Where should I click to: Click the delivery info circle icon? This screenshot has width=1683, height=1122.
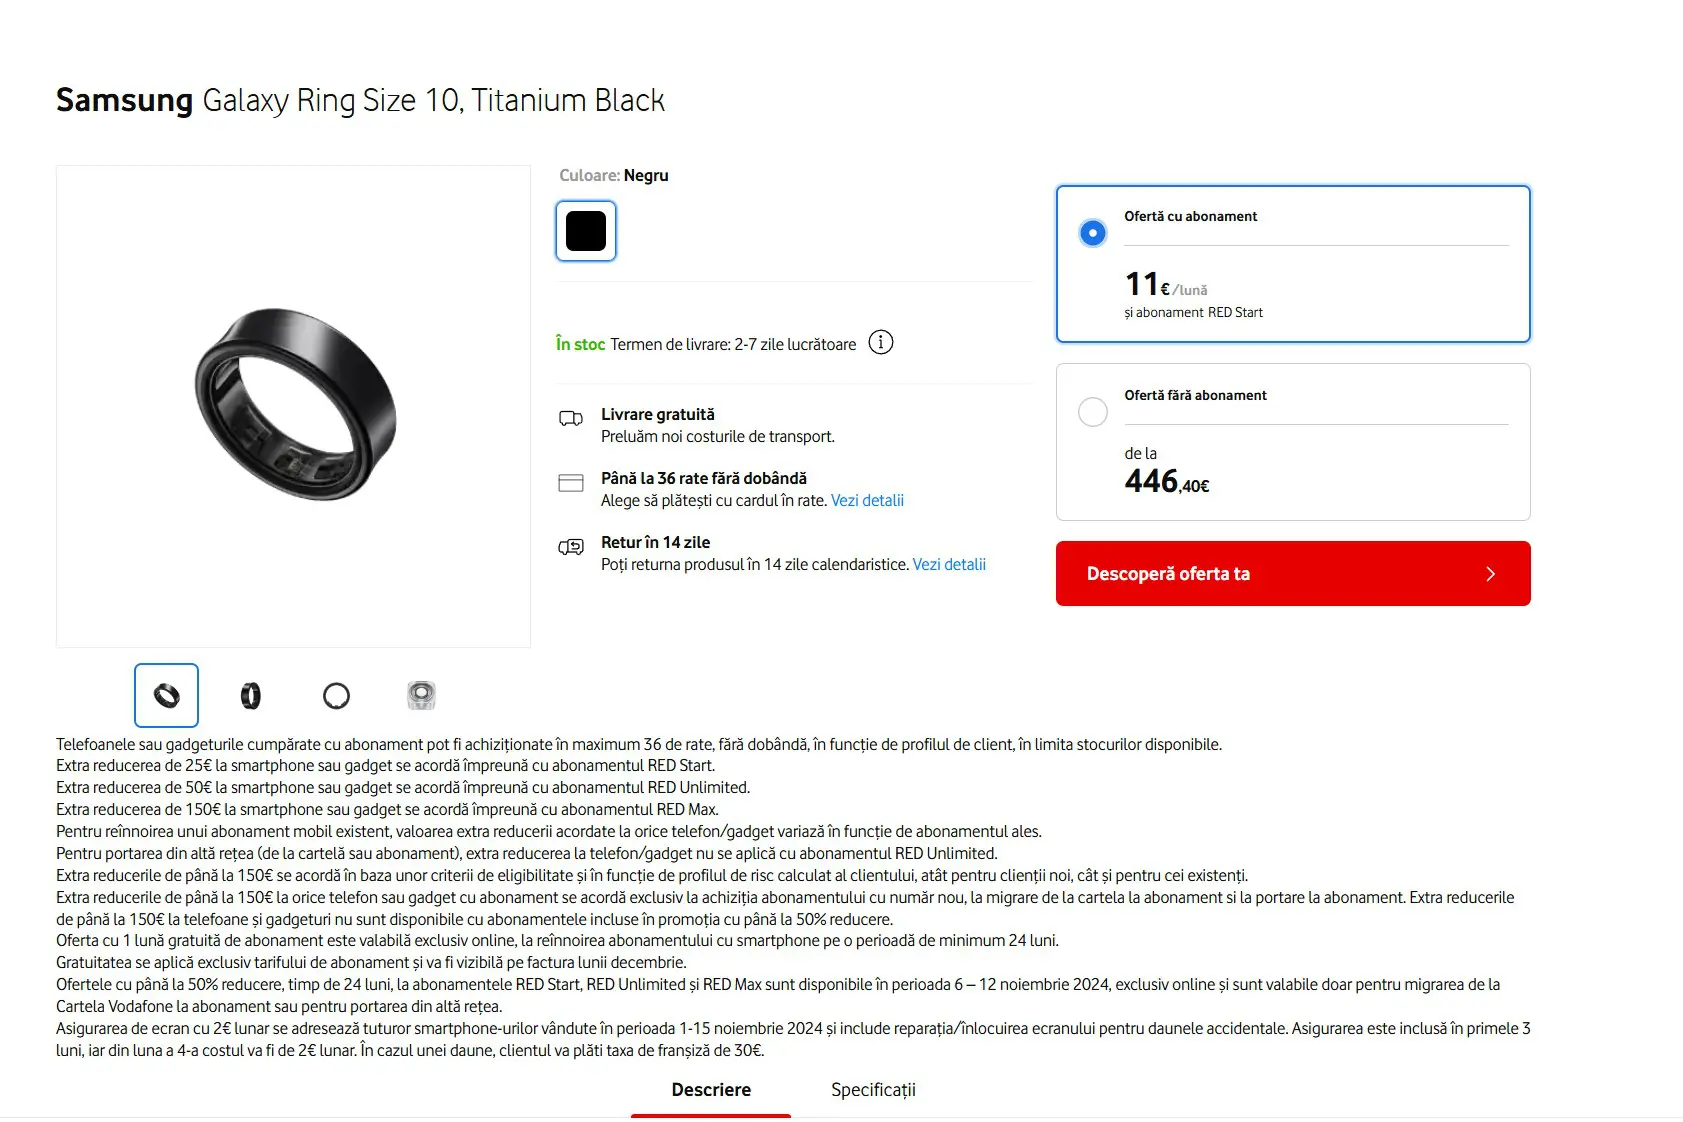point(881,343)
